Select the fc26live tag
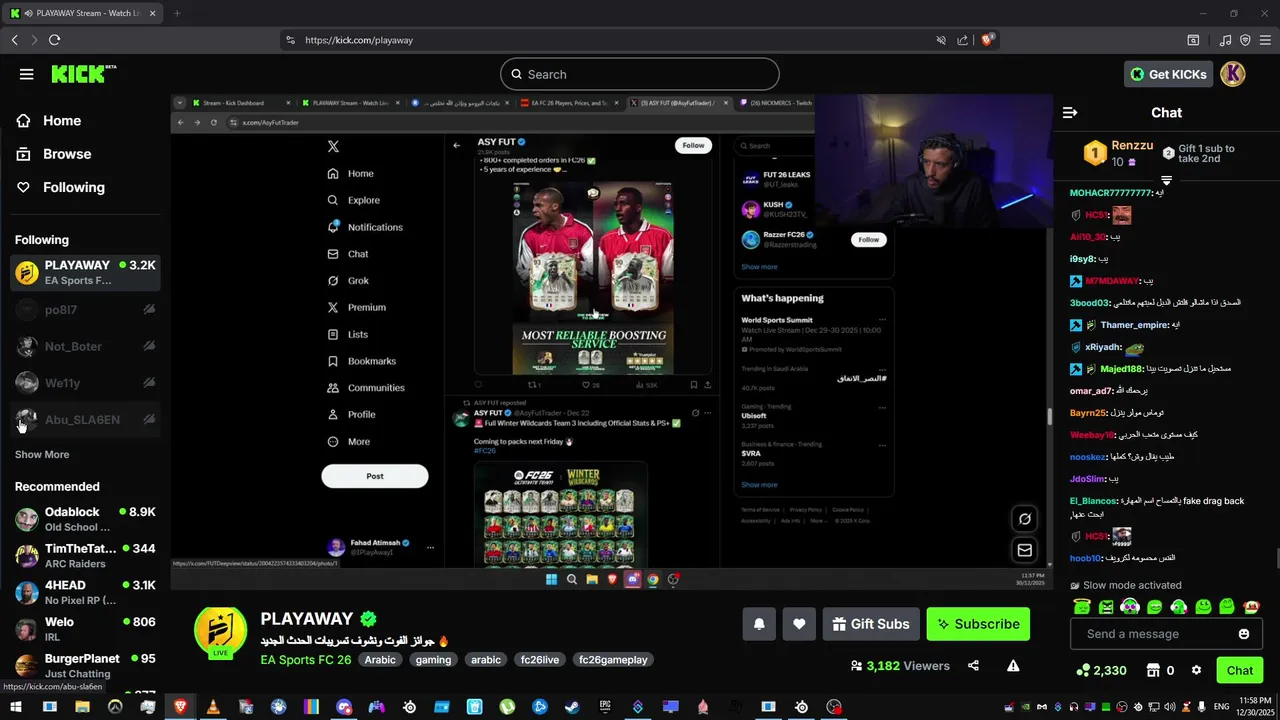The width and height of the screenshot is (1280, 720). click(x=540, y=660)
